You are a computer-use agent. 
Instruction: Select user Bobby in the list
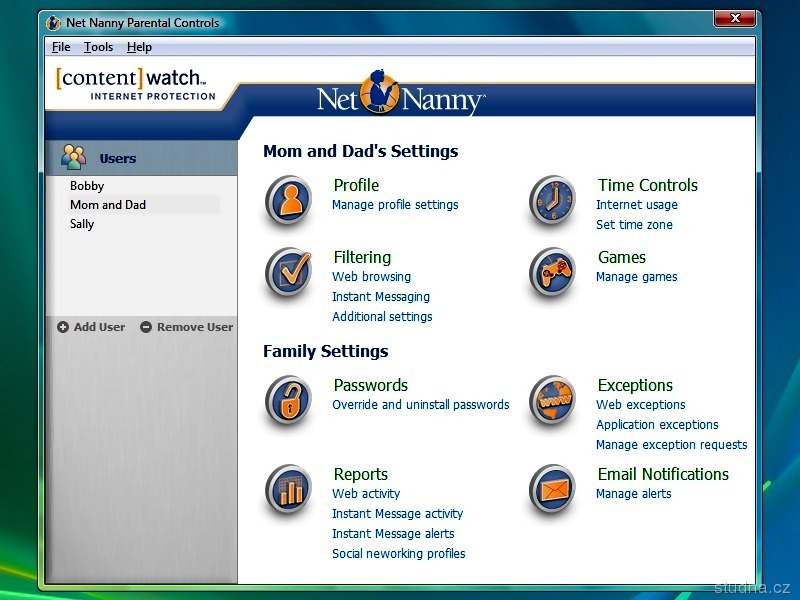pos(87,186)
